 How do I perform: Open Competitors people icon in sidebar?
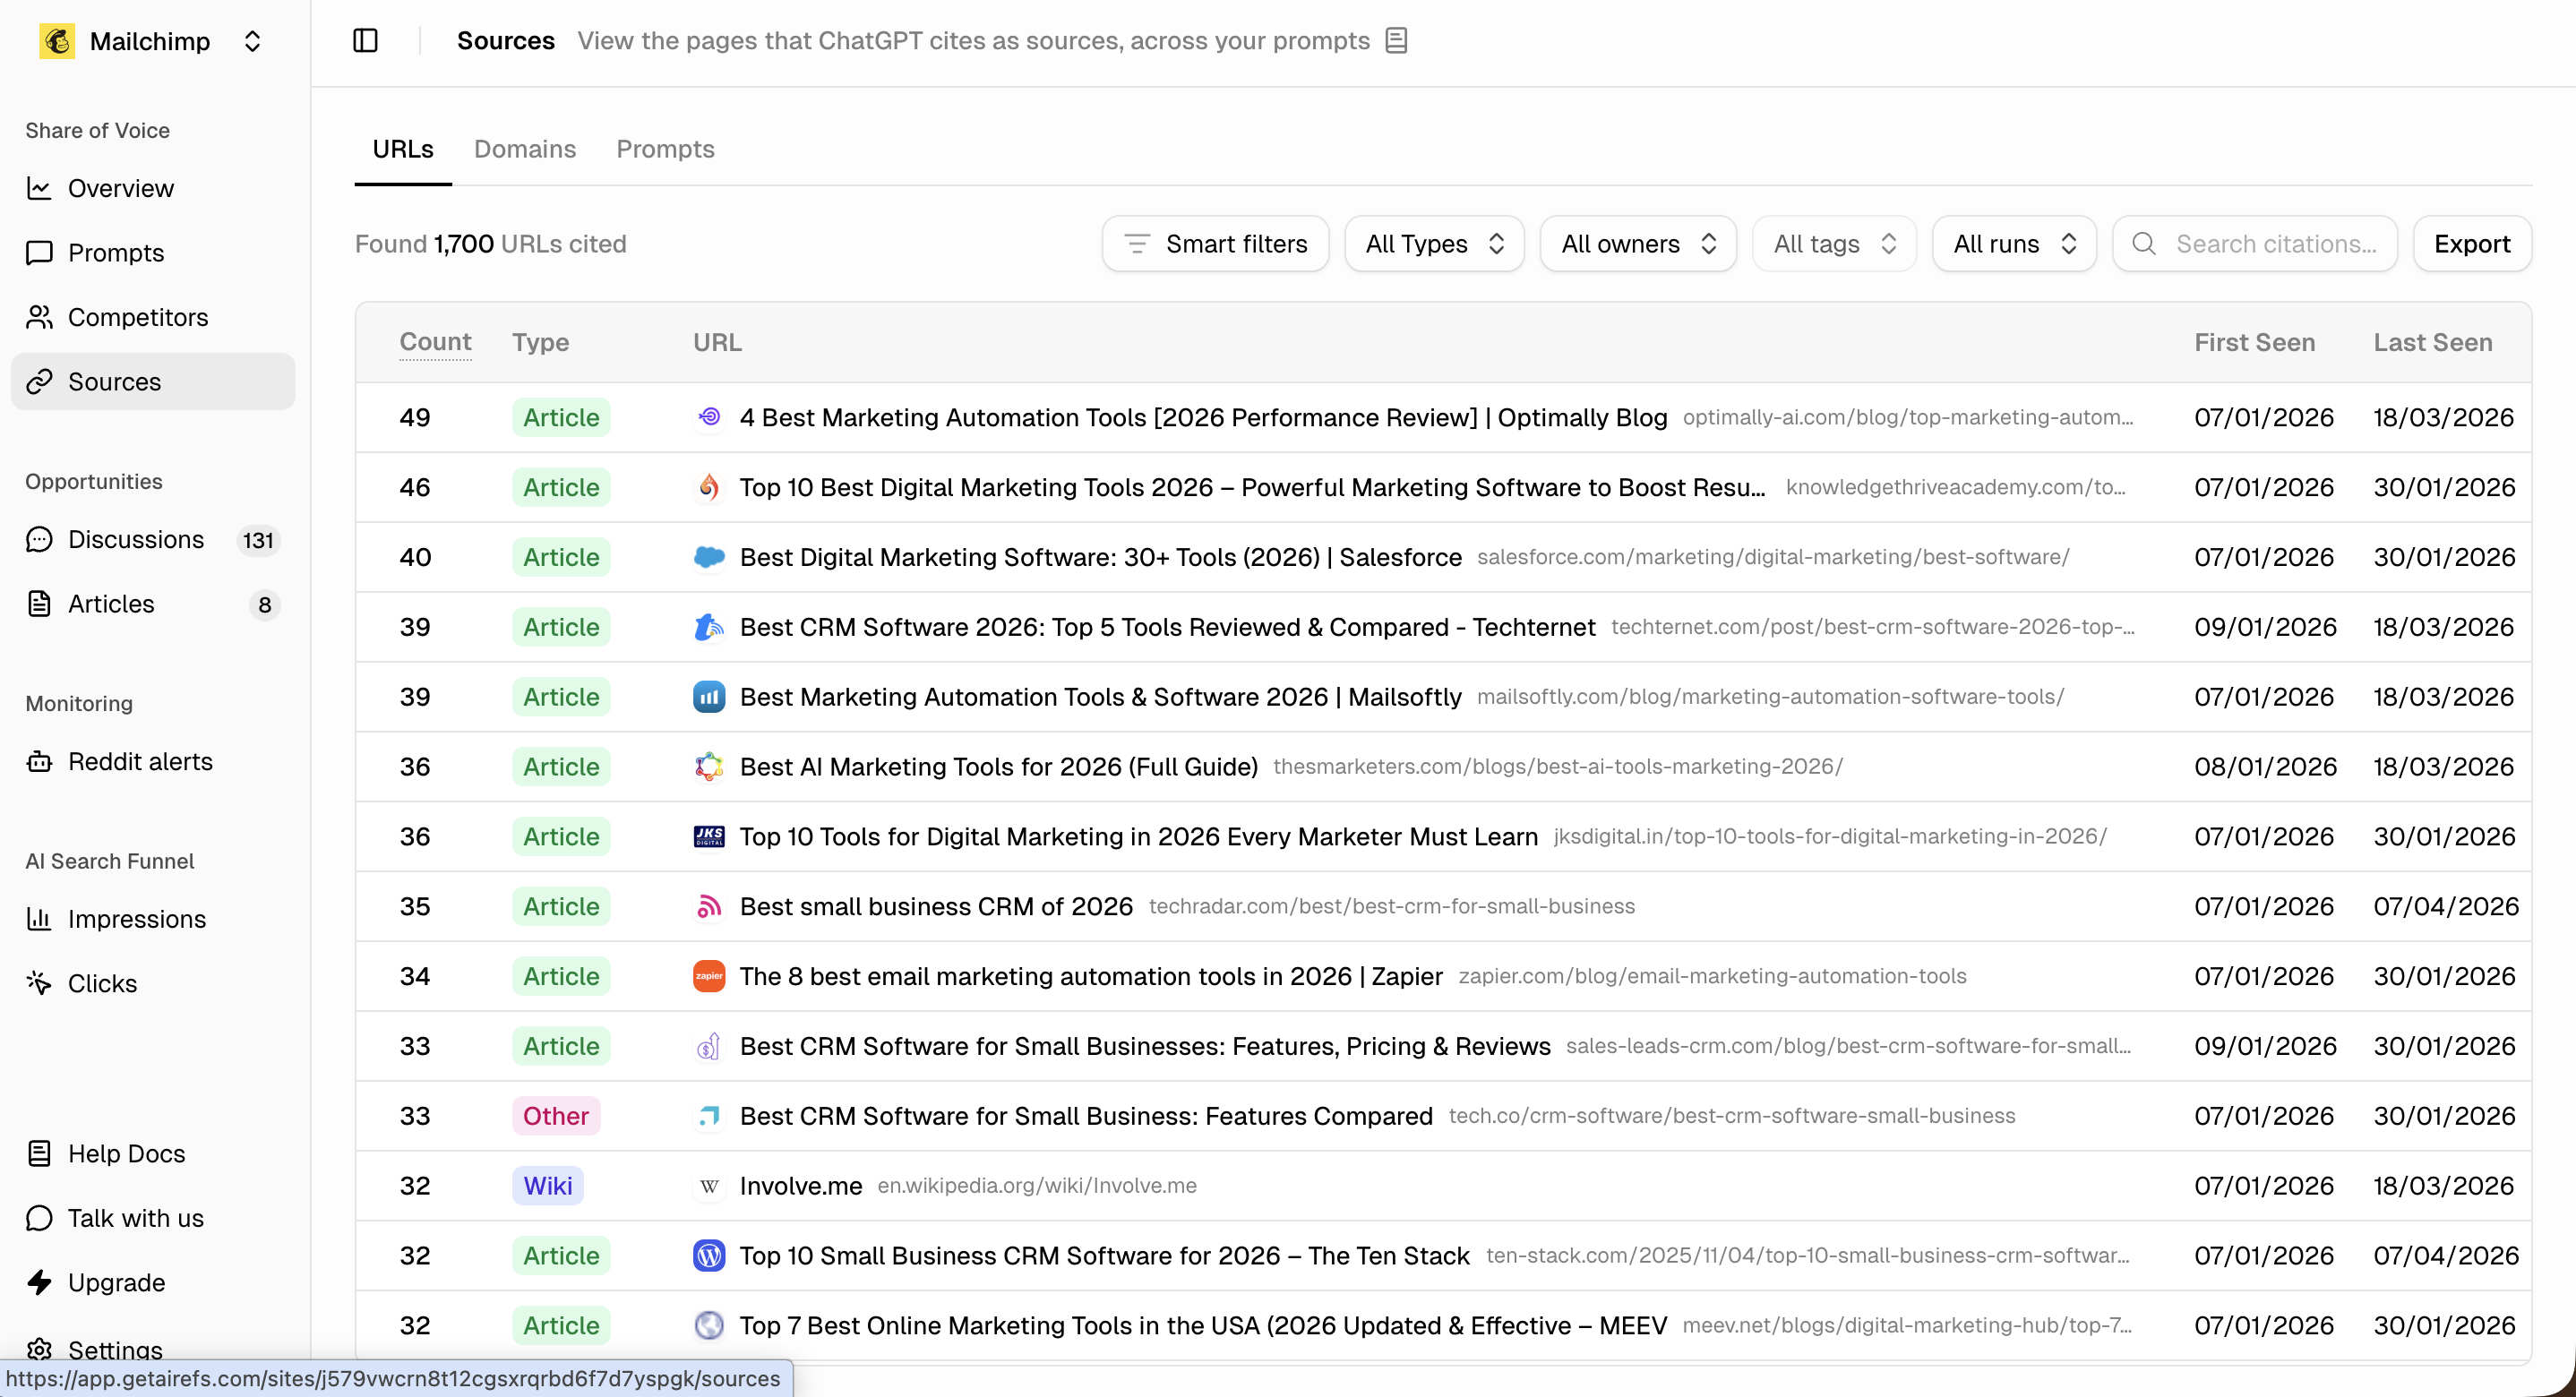(x=39, y=317)
